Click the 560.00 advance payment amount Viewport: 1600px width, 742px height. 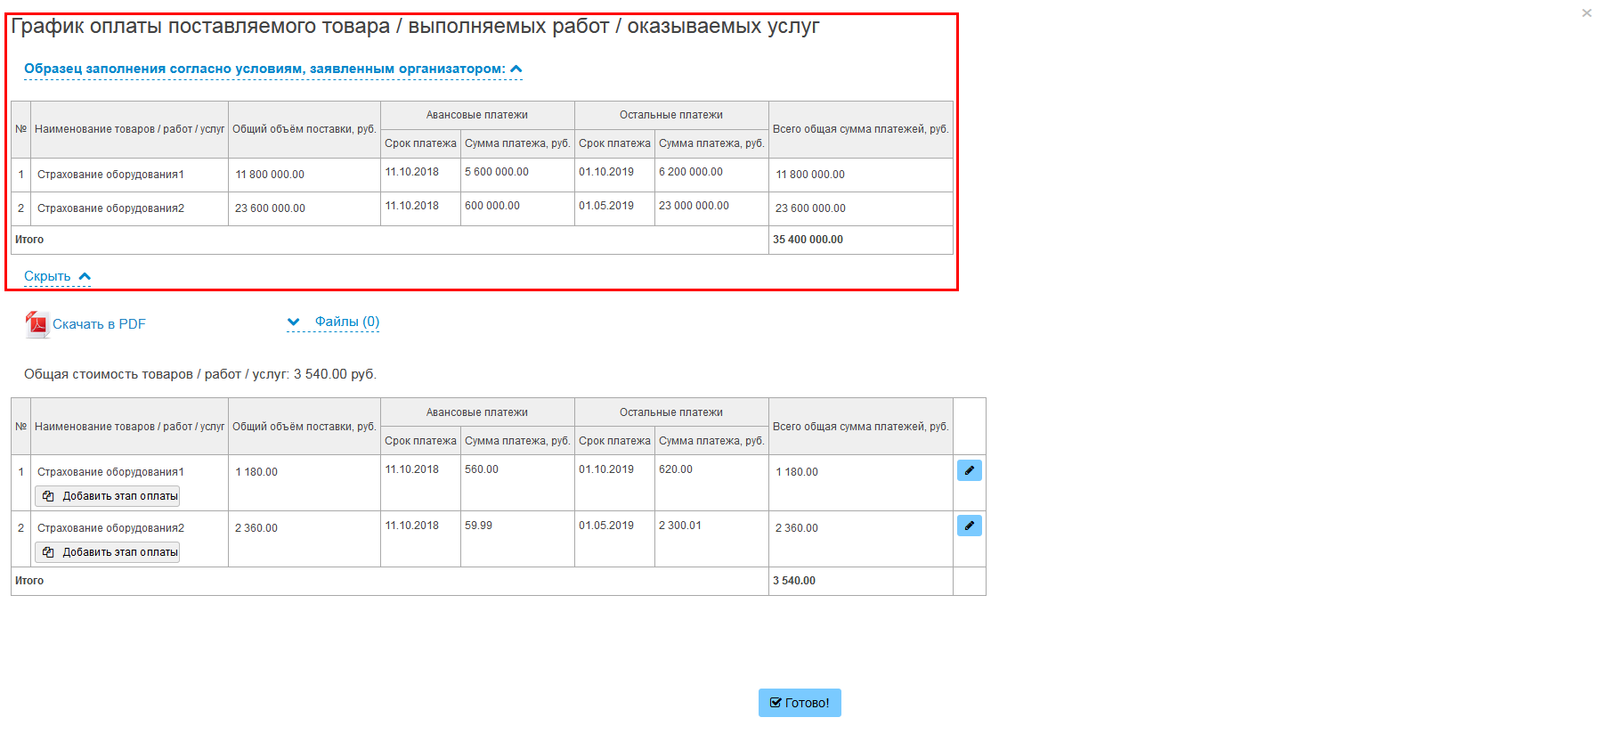click(482, 469)
